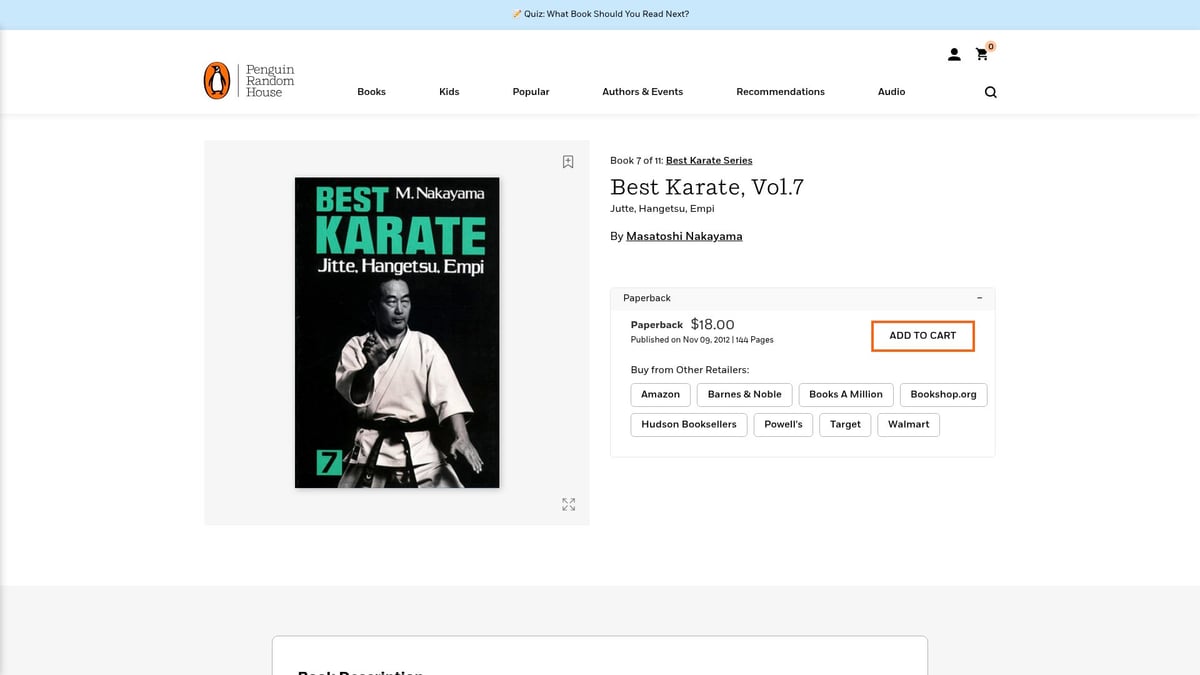Open the Recommendations menu

pos(780,92)
